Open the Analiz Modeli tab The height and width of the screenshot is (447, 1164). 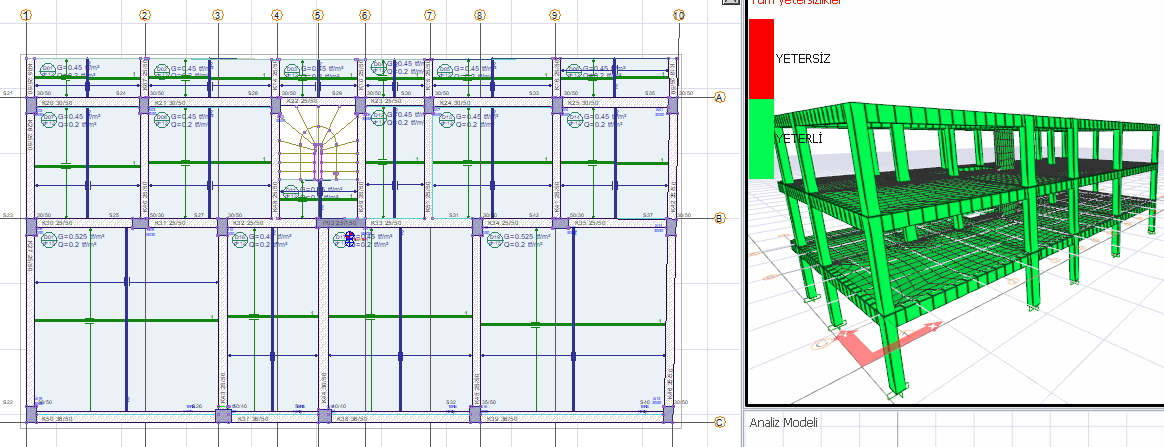783,422
